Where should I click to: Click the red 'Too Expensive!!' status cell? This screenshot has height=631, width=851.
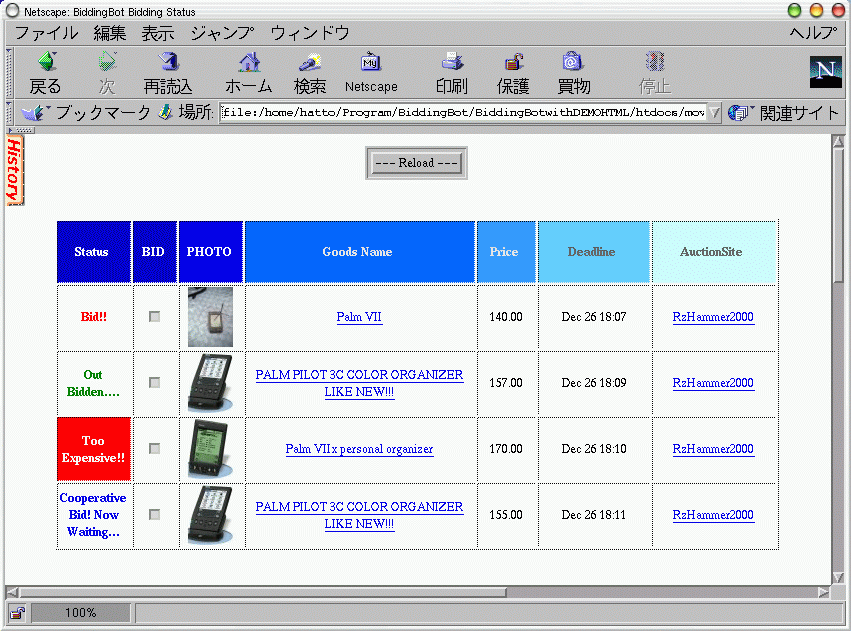(x=94, y=449)
